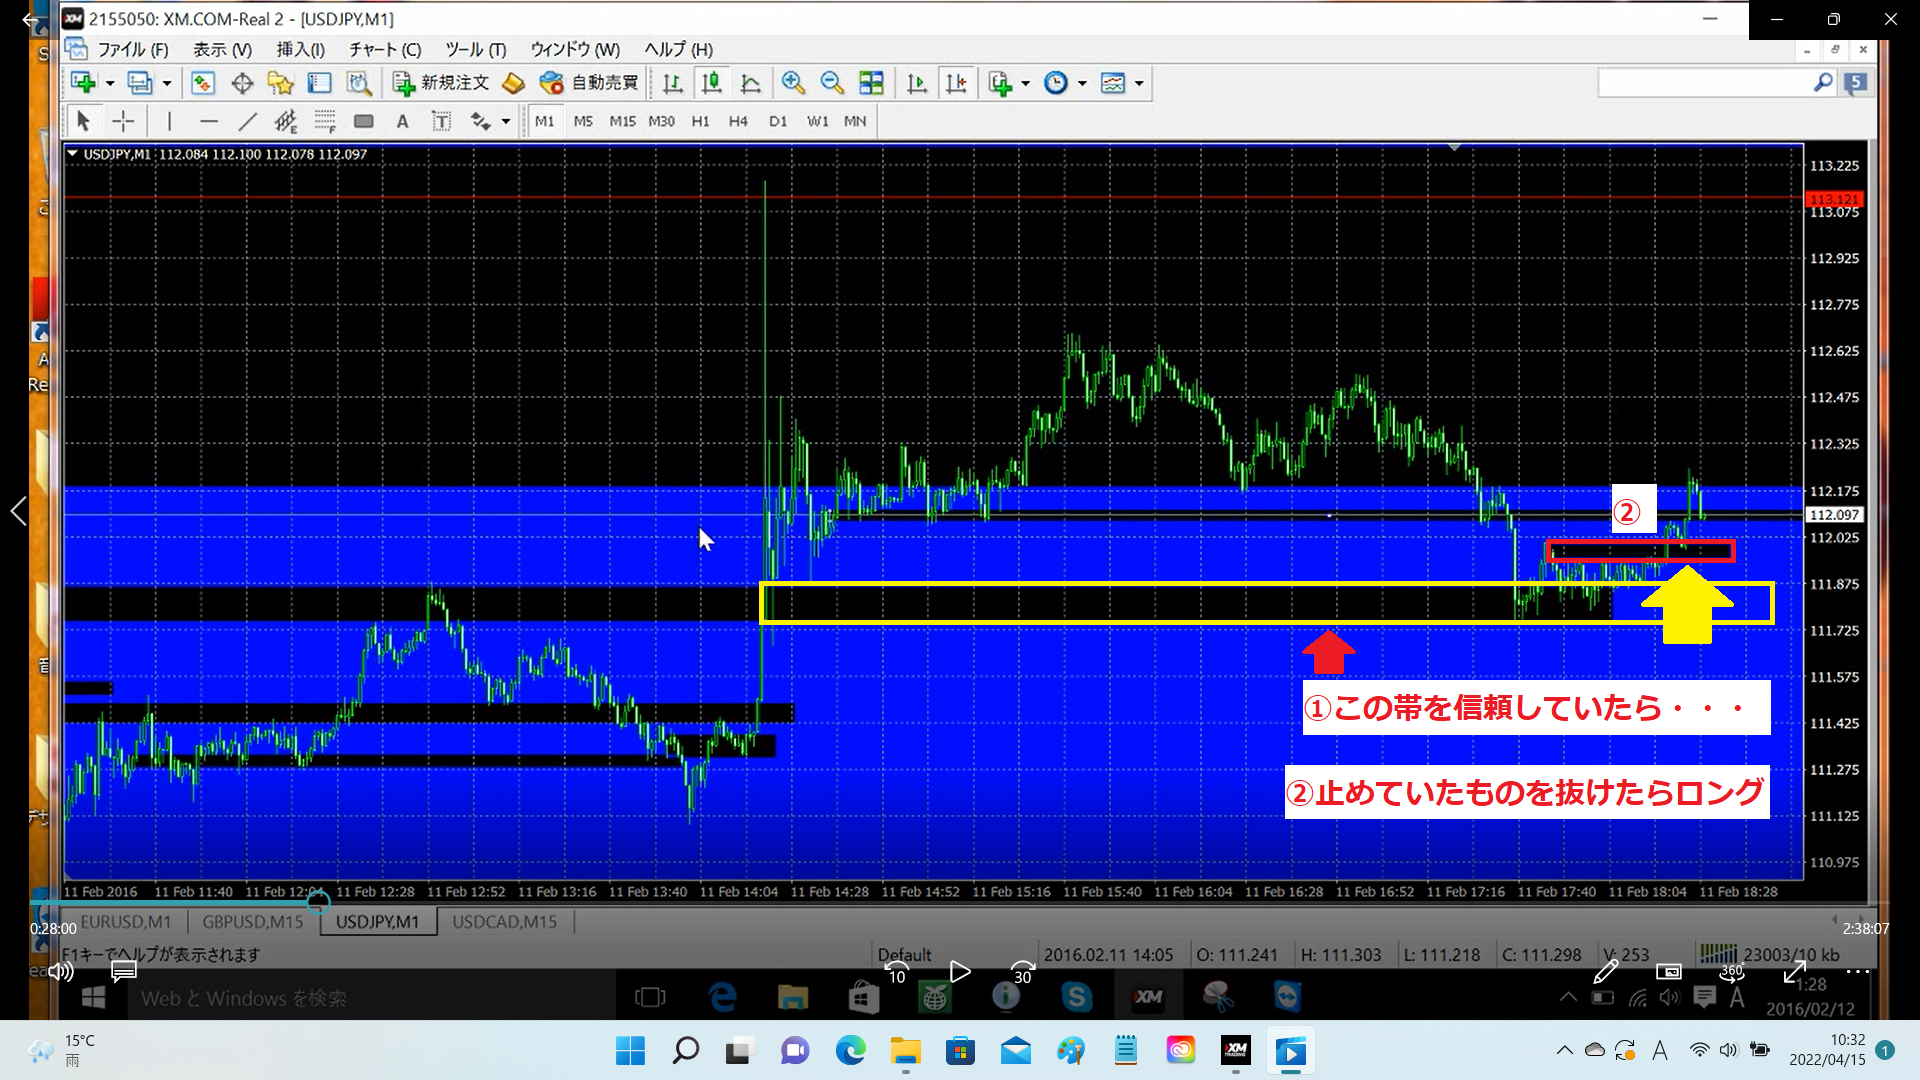
Task: Select the crosshair cursor tool
Action: (123, 121)
